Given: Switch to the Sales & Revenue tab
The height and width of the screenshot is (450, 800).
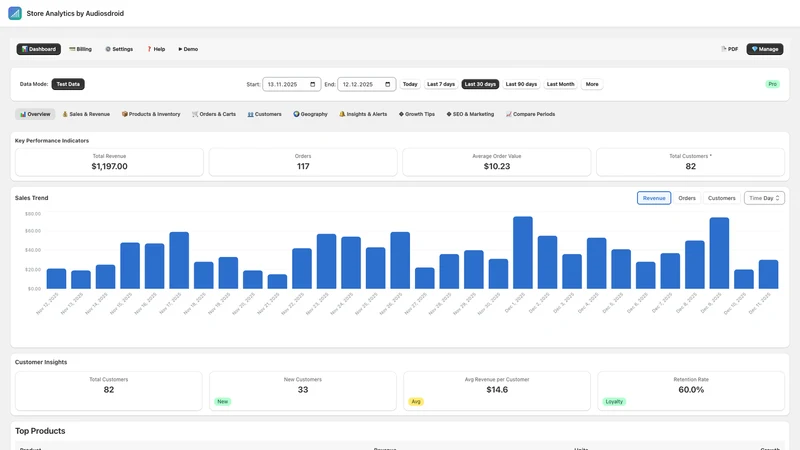Looking at the screenshot, I should point(86,114).
